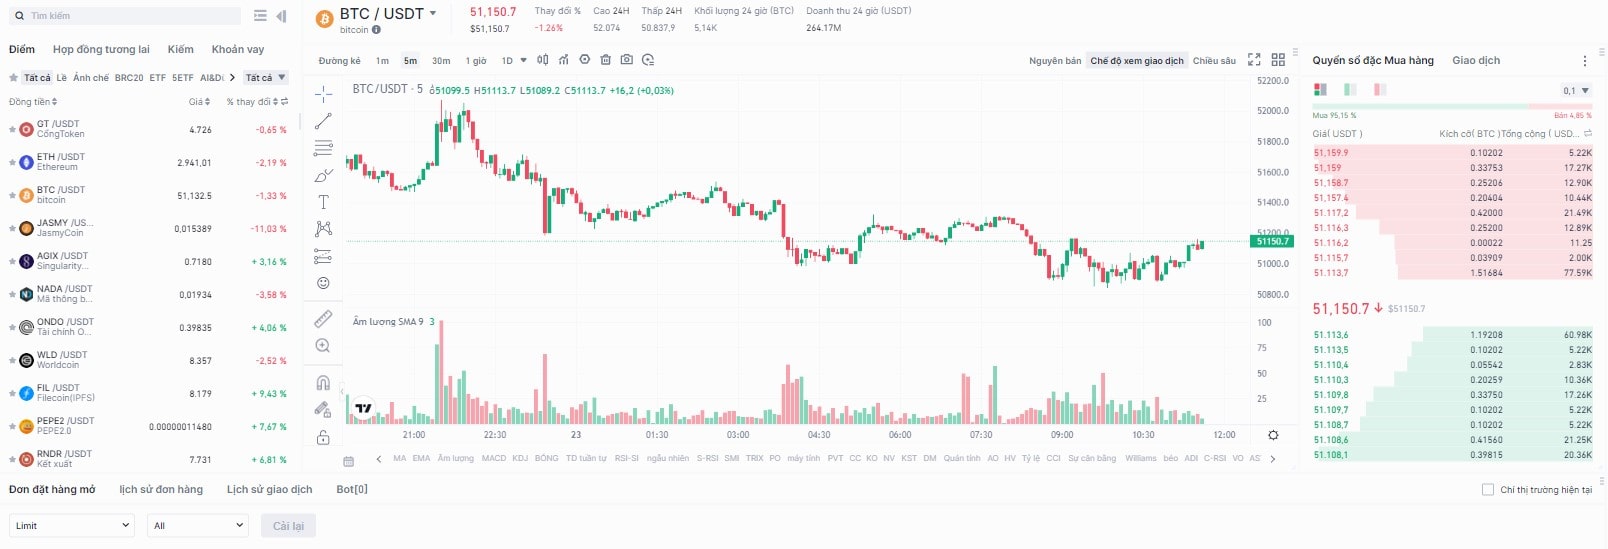Collapse the left market sidebar

click(x=281, y=16)
